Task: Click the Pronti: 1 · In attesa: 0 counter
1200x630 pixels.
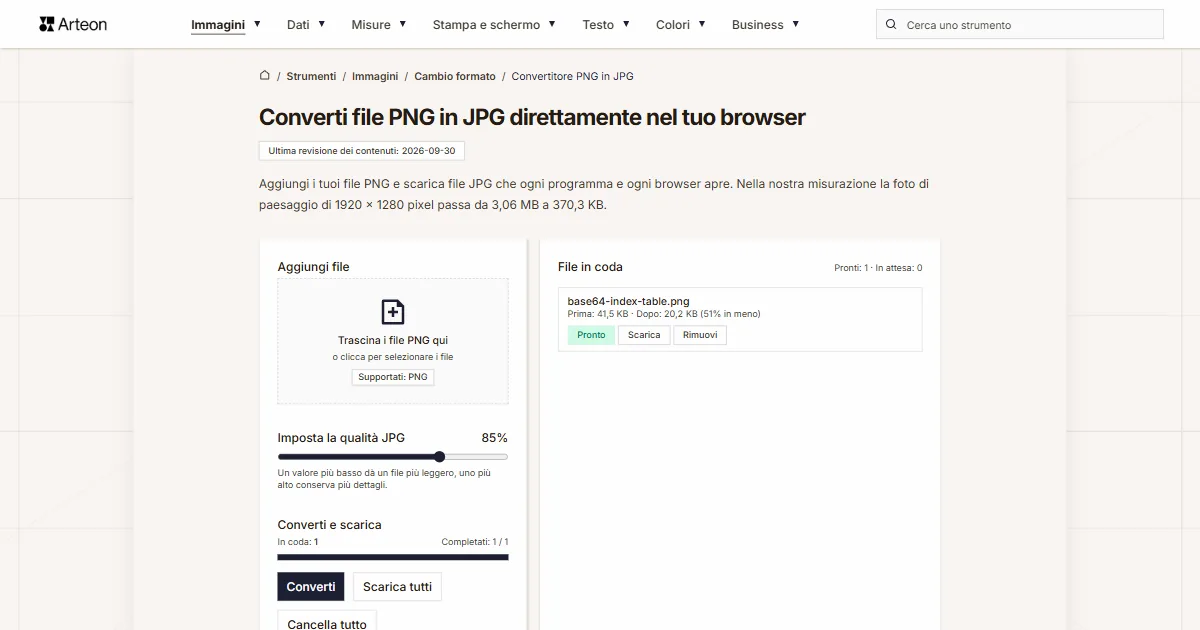Action: 878,268
